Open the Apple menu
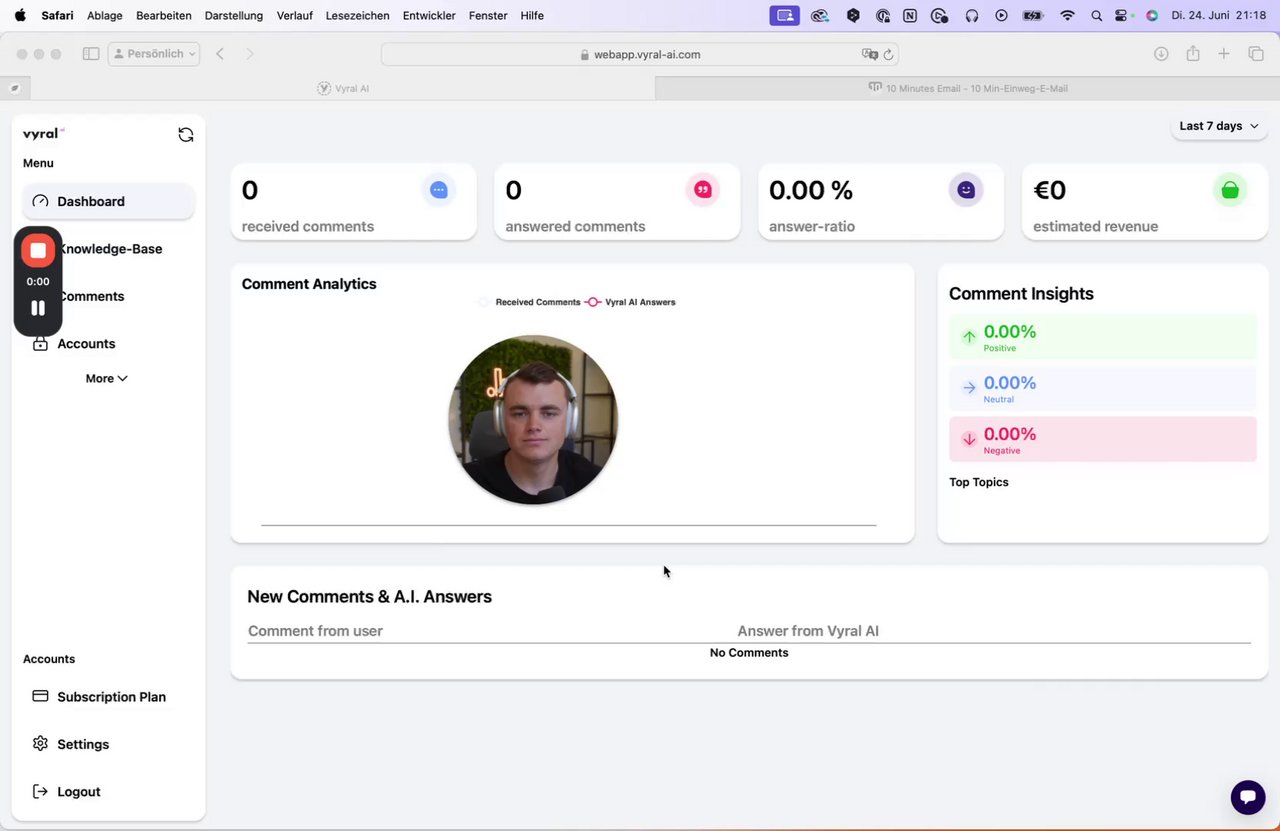1280x831 pixels. click(x=20, y=15)
